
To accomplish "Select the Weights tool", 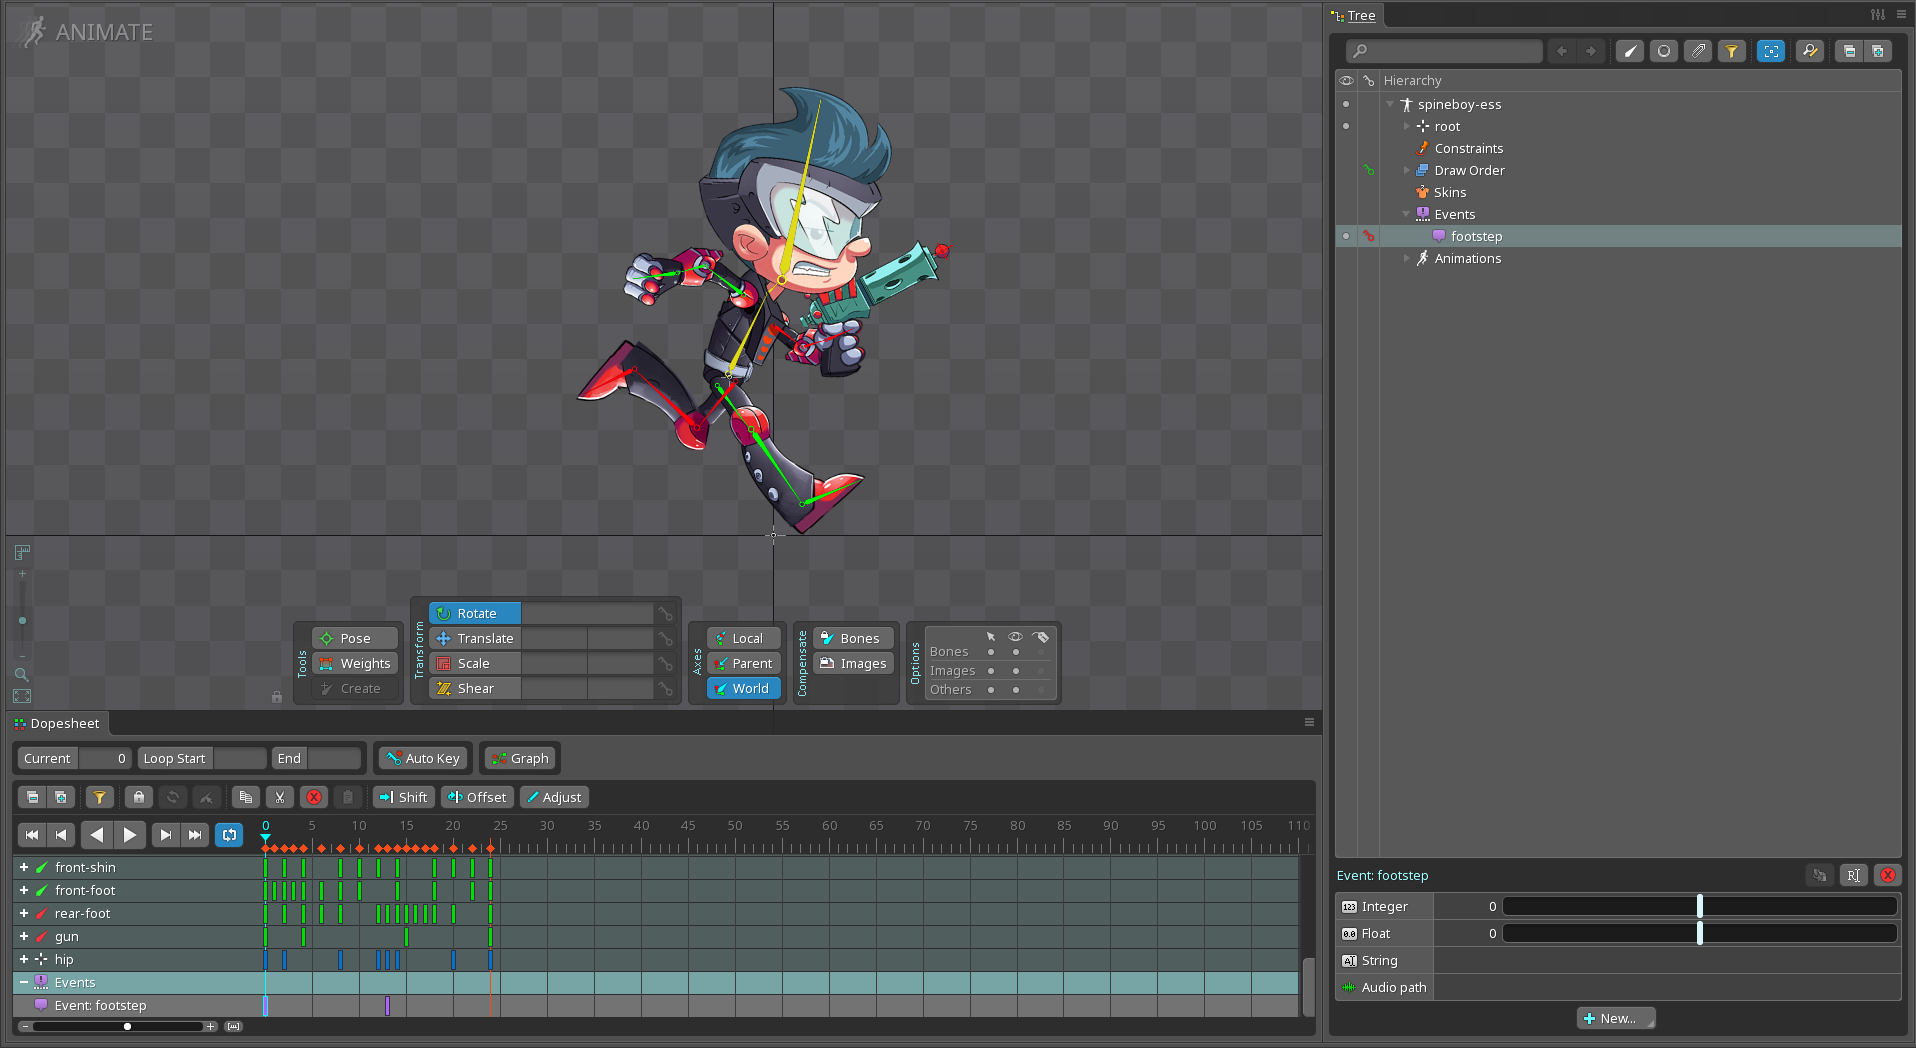I will (355, 663).
